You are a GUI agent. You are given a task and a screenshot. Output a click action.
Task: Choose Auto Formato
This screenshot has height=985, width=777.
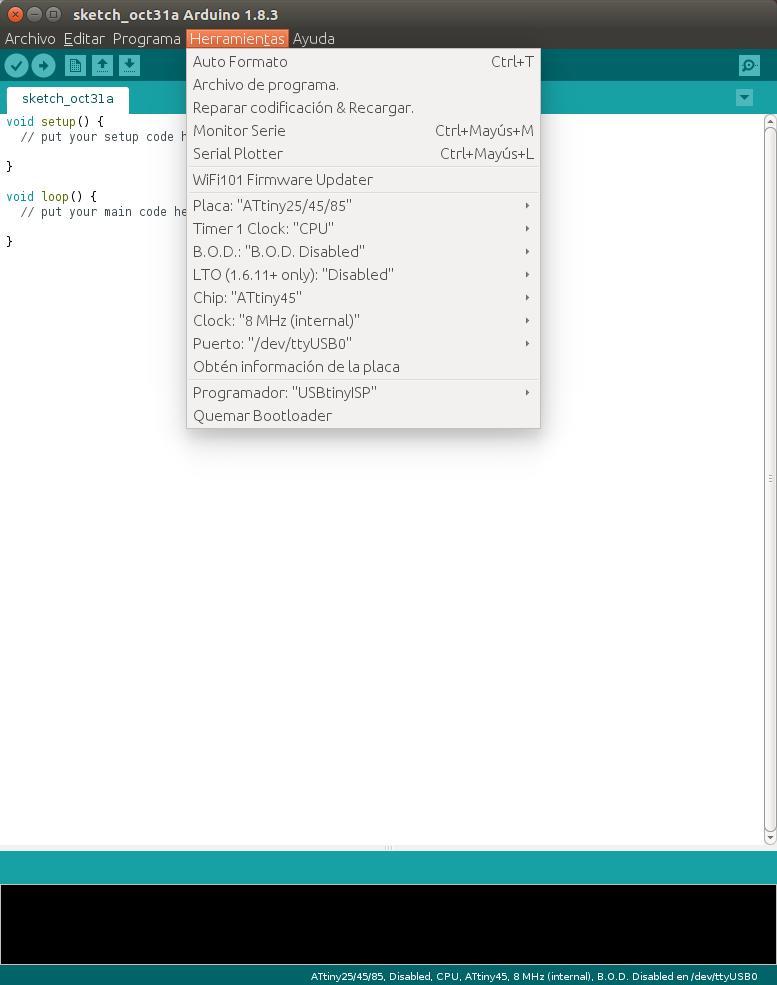[363, 62]
